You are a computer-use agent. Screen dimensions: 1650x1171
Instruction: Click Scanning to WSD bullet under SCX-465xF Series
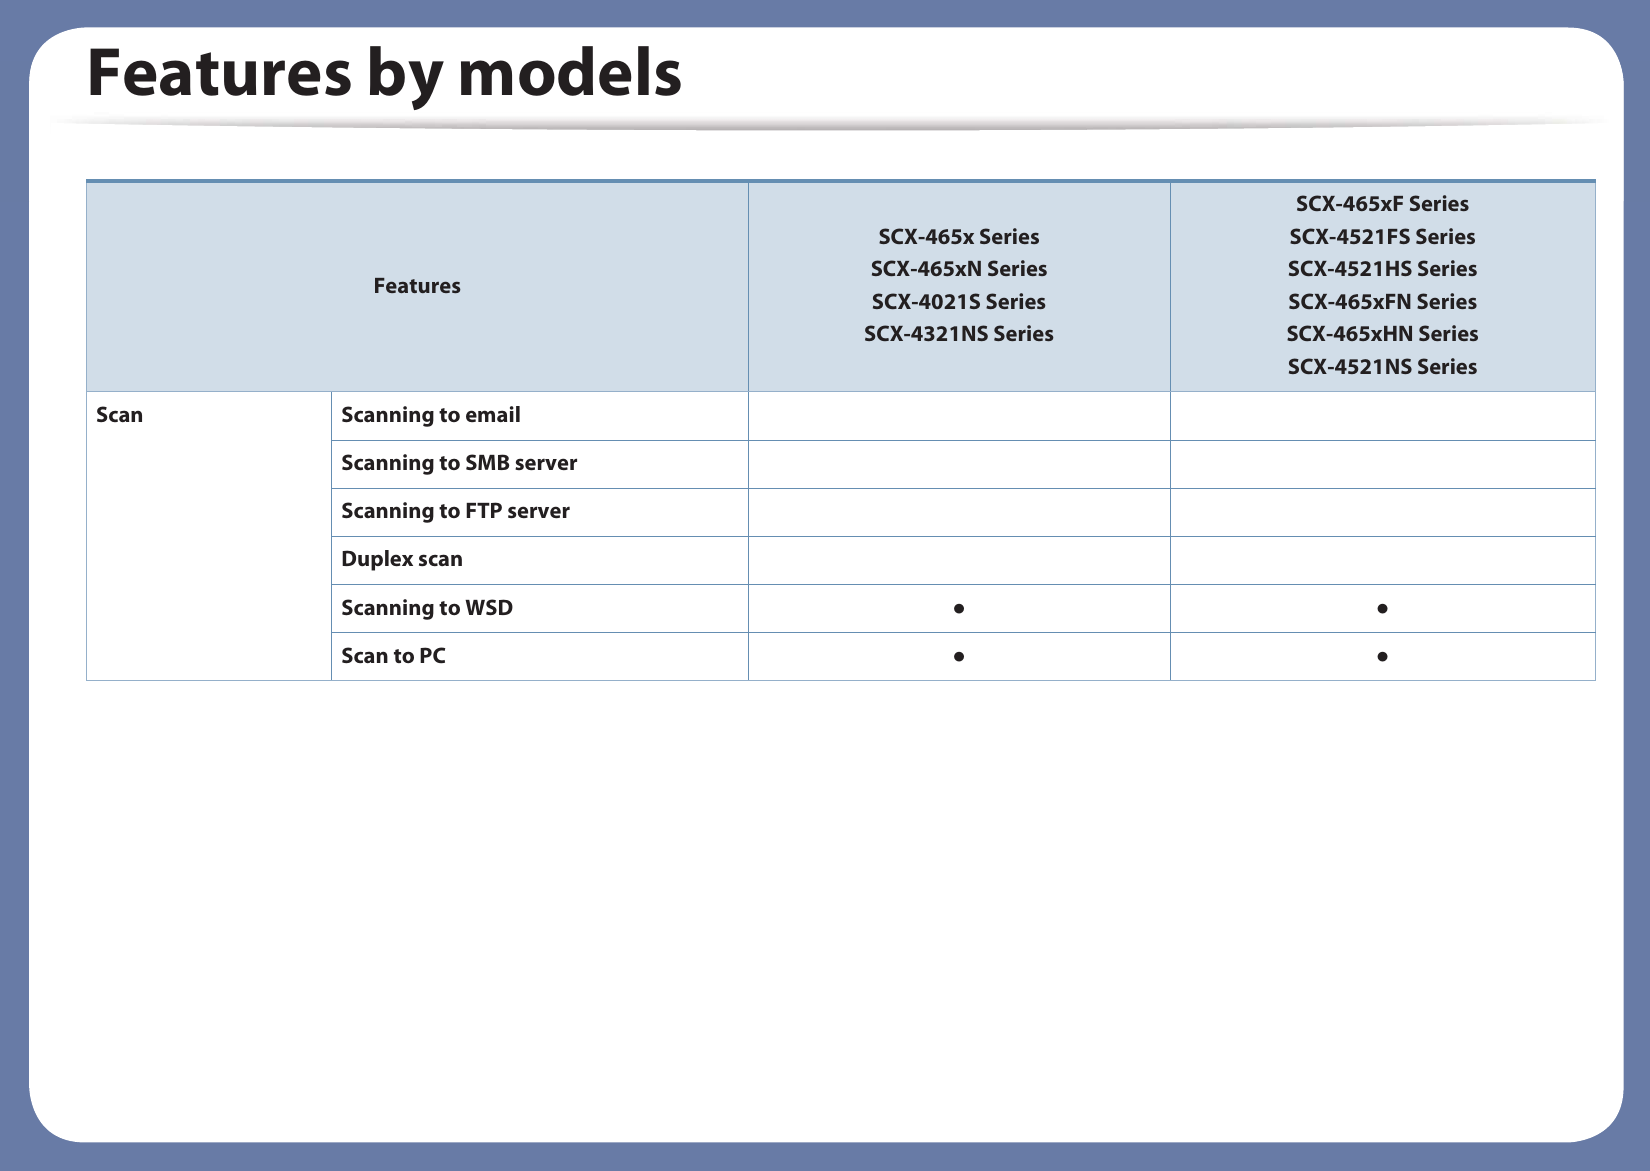click(1382, 608)
